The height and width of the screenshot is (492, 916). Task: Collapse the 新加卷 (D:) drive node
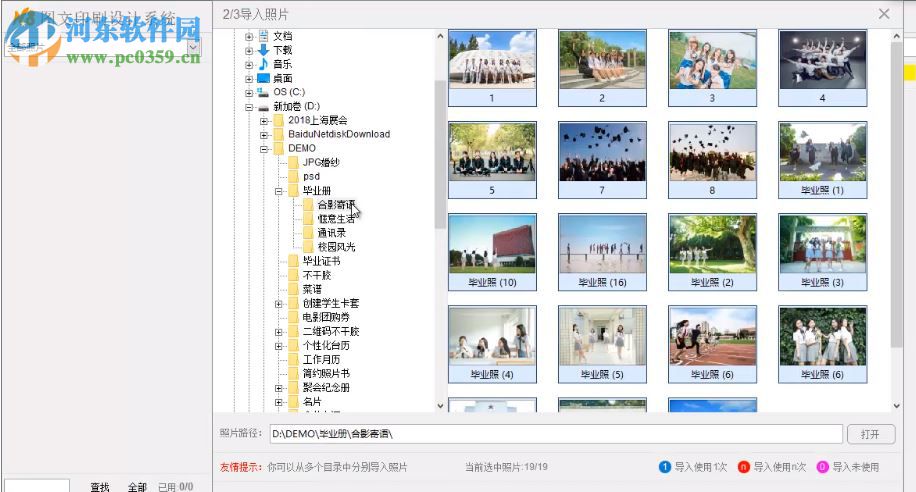249,107
